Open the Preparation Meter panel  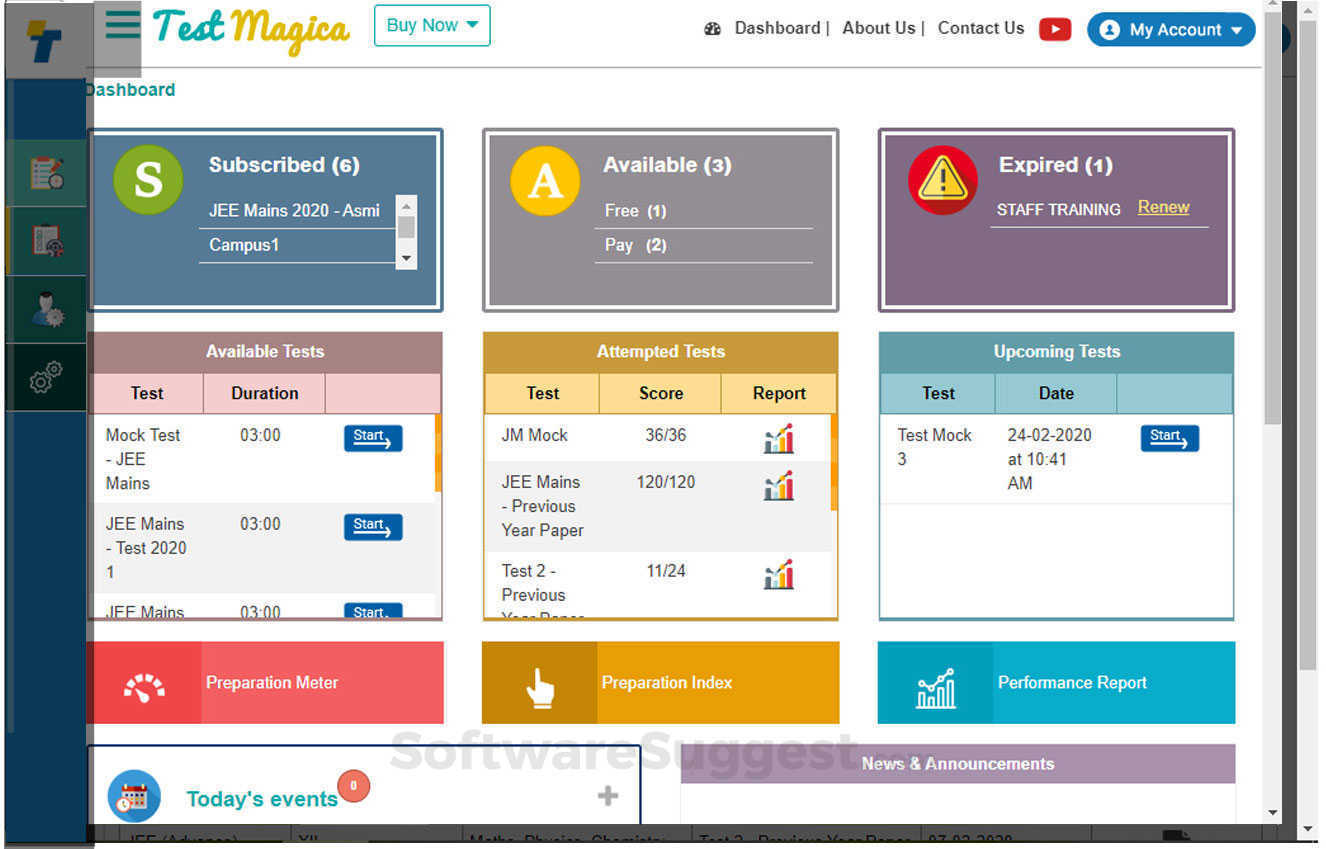click(265, 682)
